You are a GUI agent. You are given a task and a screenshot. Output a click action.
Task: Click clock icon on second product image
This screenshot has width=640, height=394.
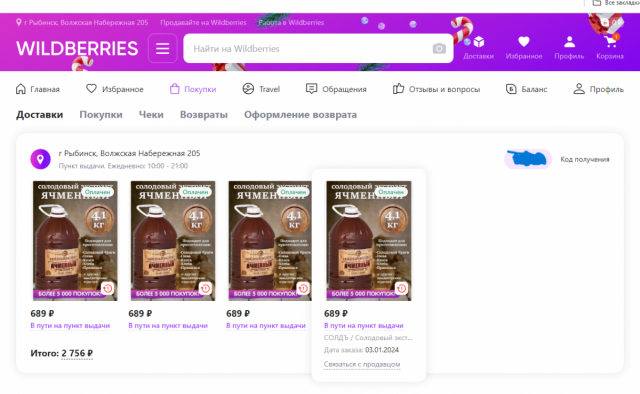click(205, 288)
